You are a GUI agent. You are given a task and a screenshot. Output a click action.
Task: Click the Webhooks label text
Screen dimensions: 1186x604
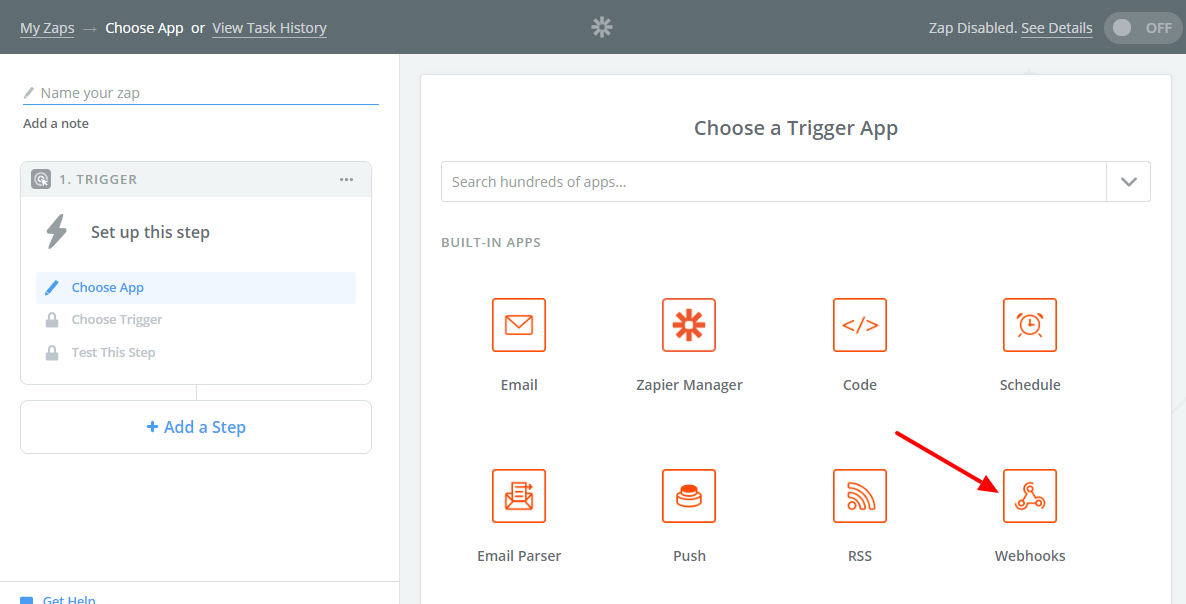coord(1030,556)
